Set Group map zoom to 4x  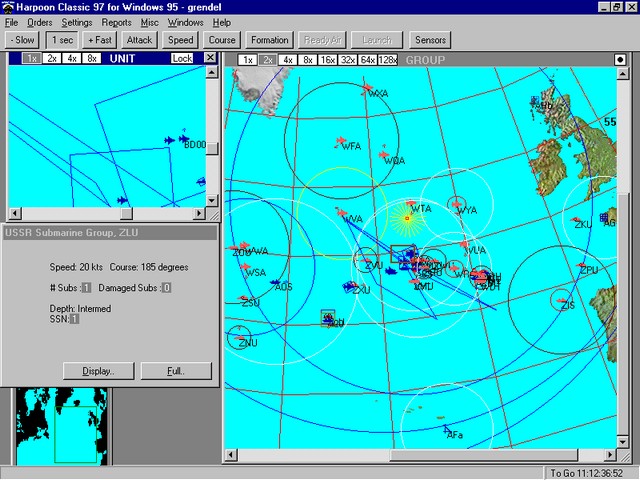(288, 60)
